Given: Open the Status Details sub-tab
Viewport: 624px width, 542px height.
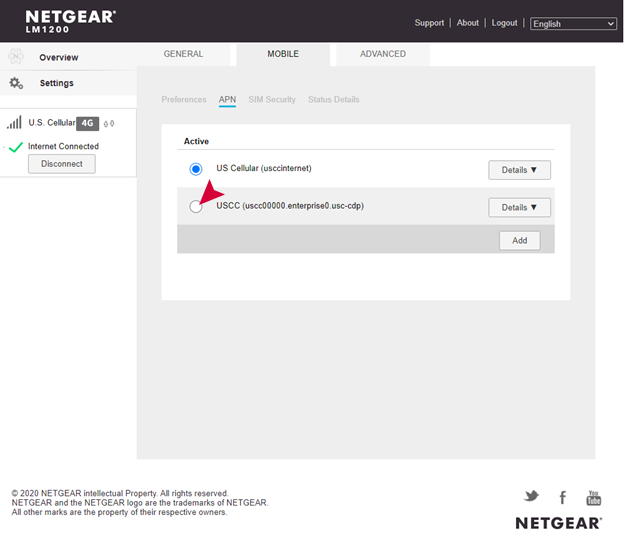Looking at the screenshot, I should click(x=333, y=99).
